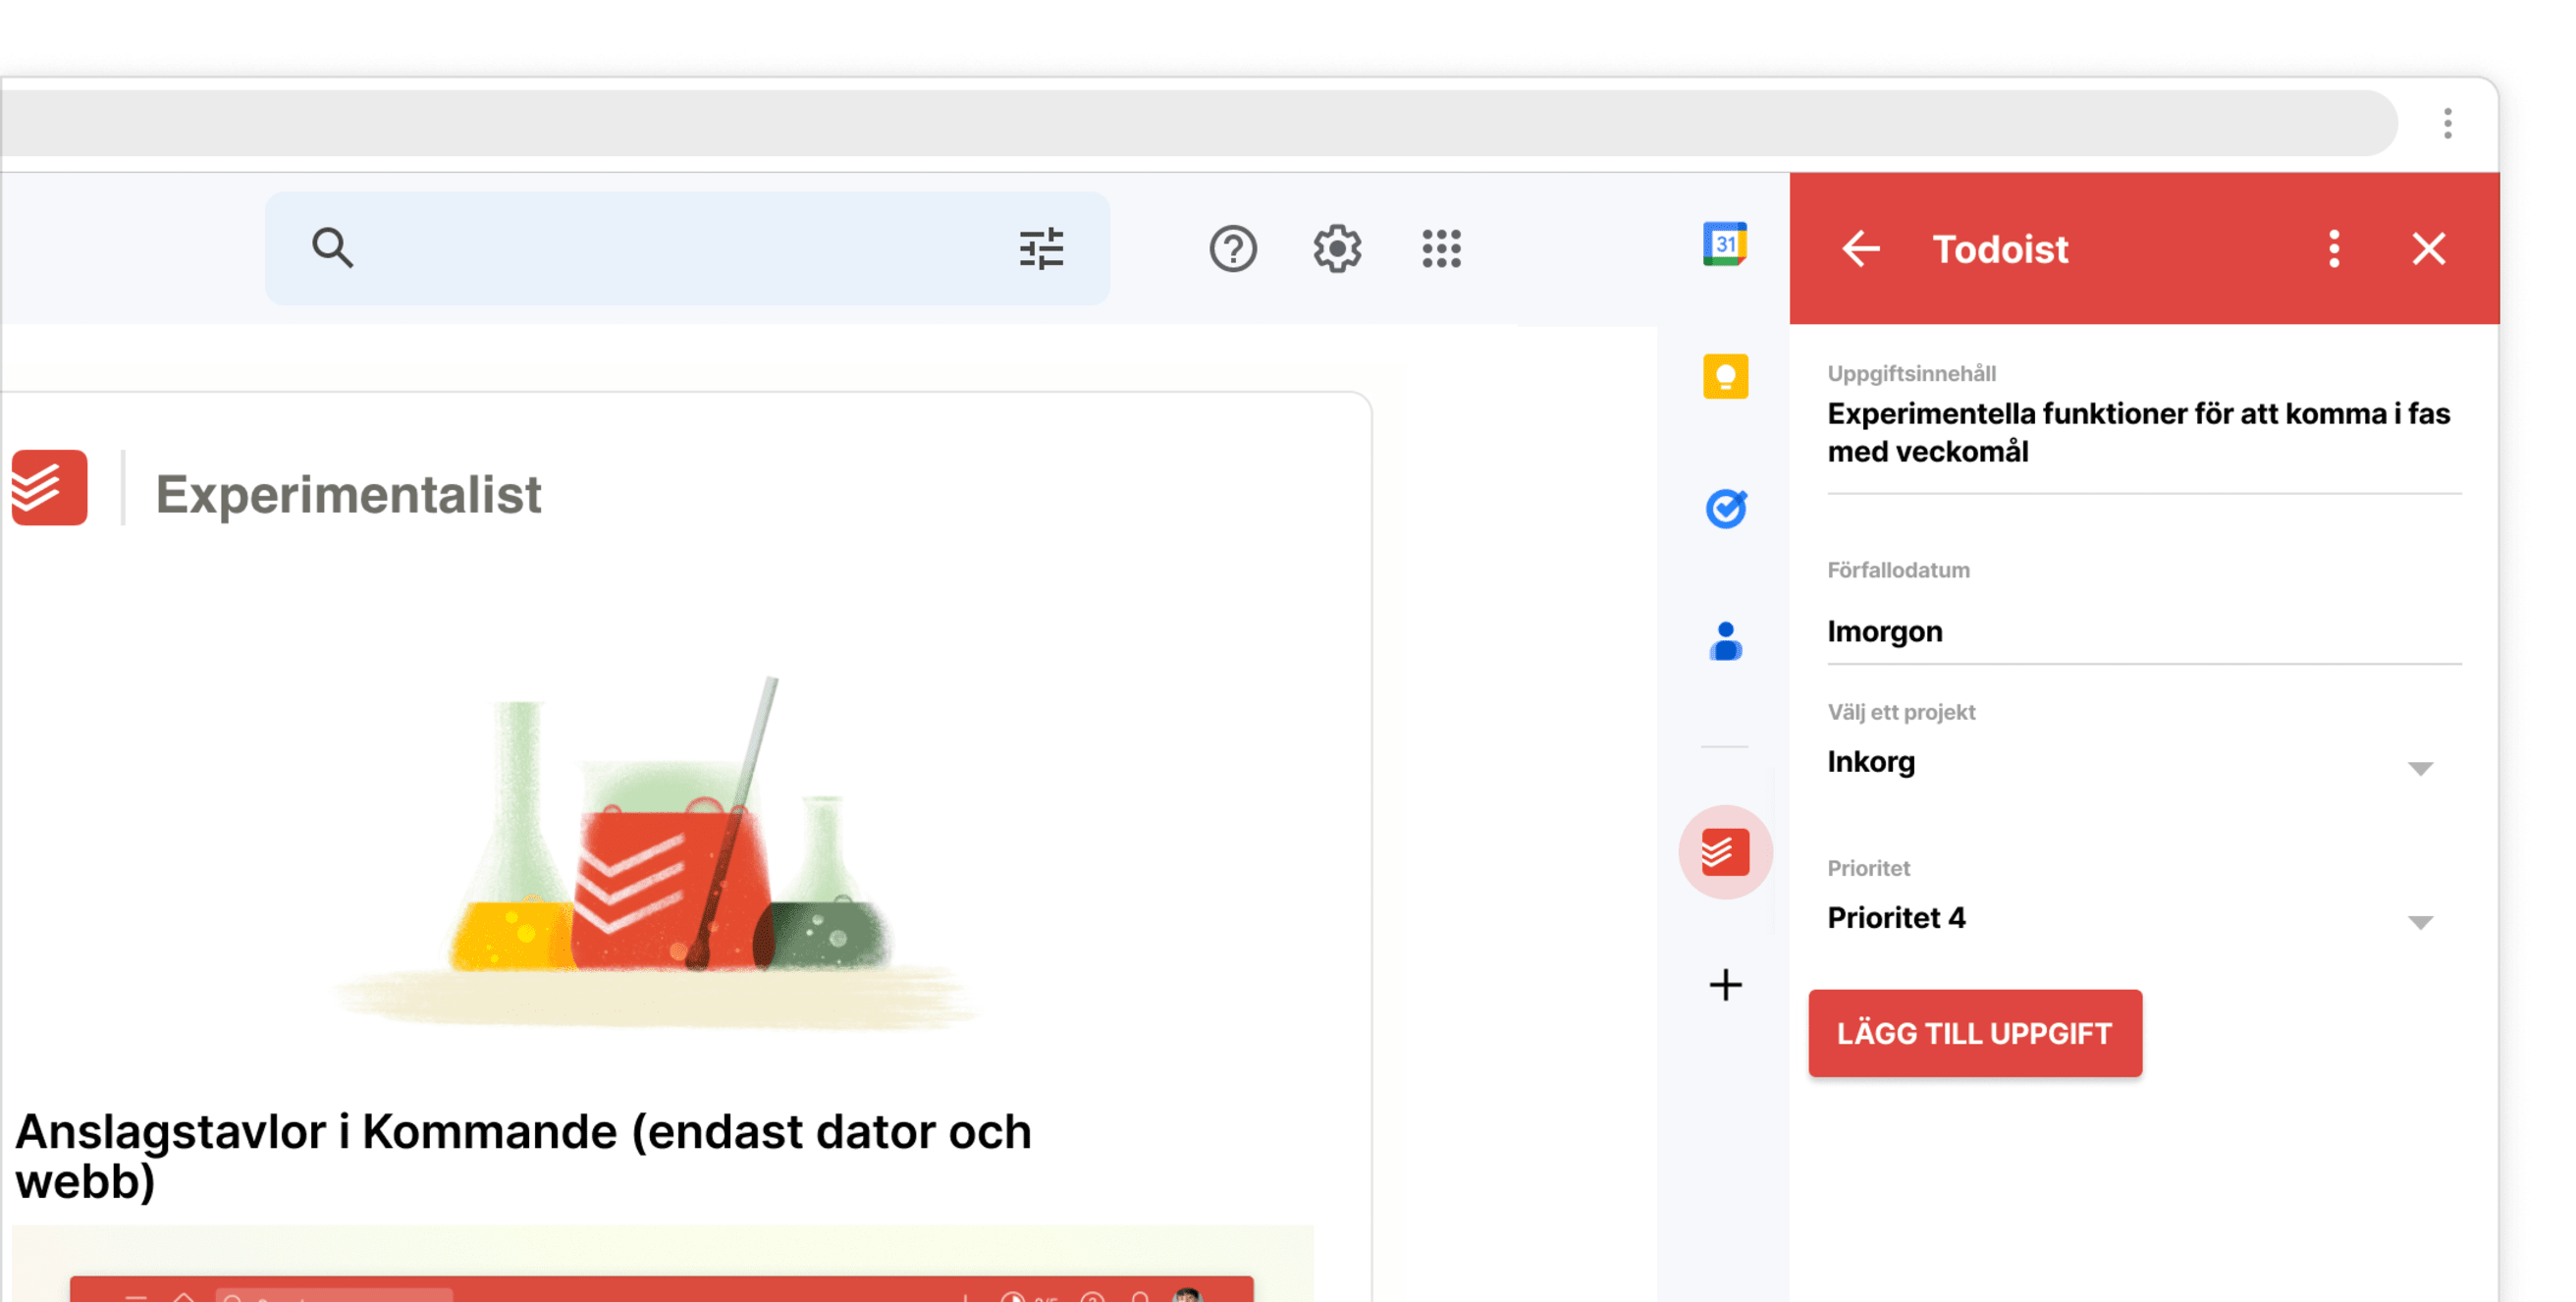Open Google apps grid

[x=1441, y=248]
